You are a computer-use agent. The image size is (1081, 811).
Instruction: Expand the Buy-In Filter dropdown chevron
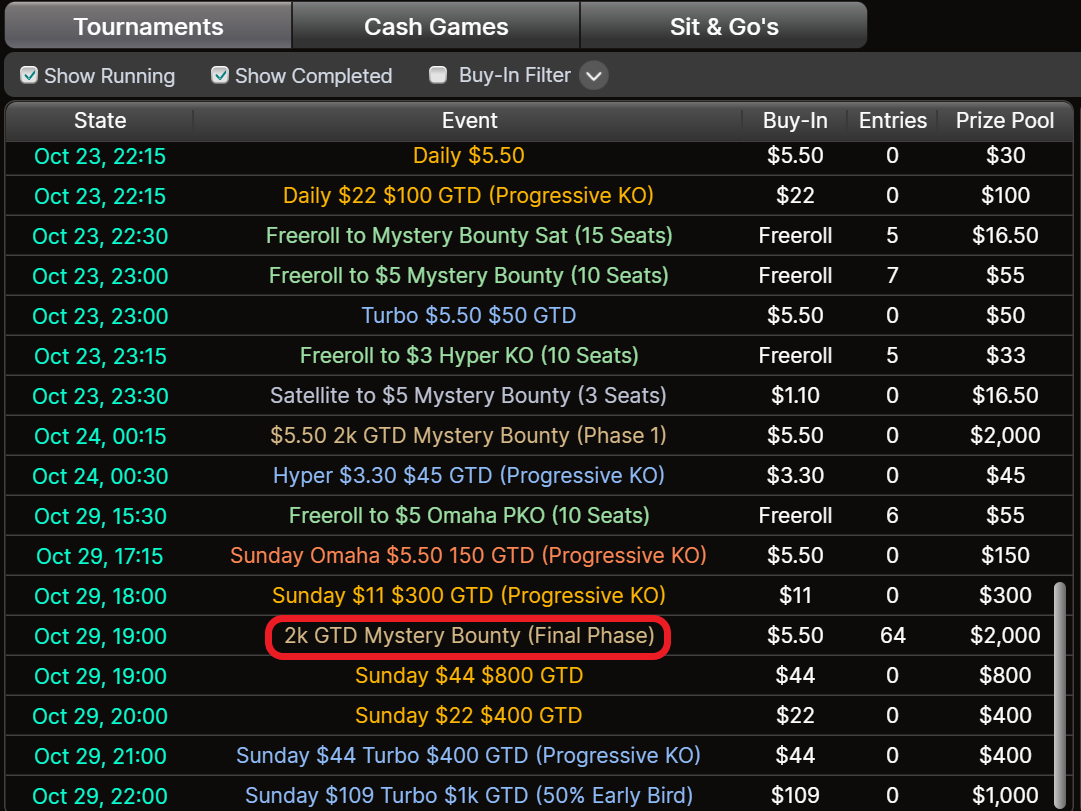[x=594, y=75]
